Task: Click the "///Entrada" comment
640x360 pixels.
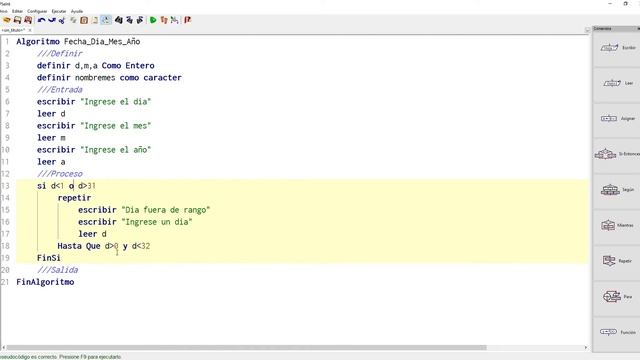Action: (x=60, y=90)
